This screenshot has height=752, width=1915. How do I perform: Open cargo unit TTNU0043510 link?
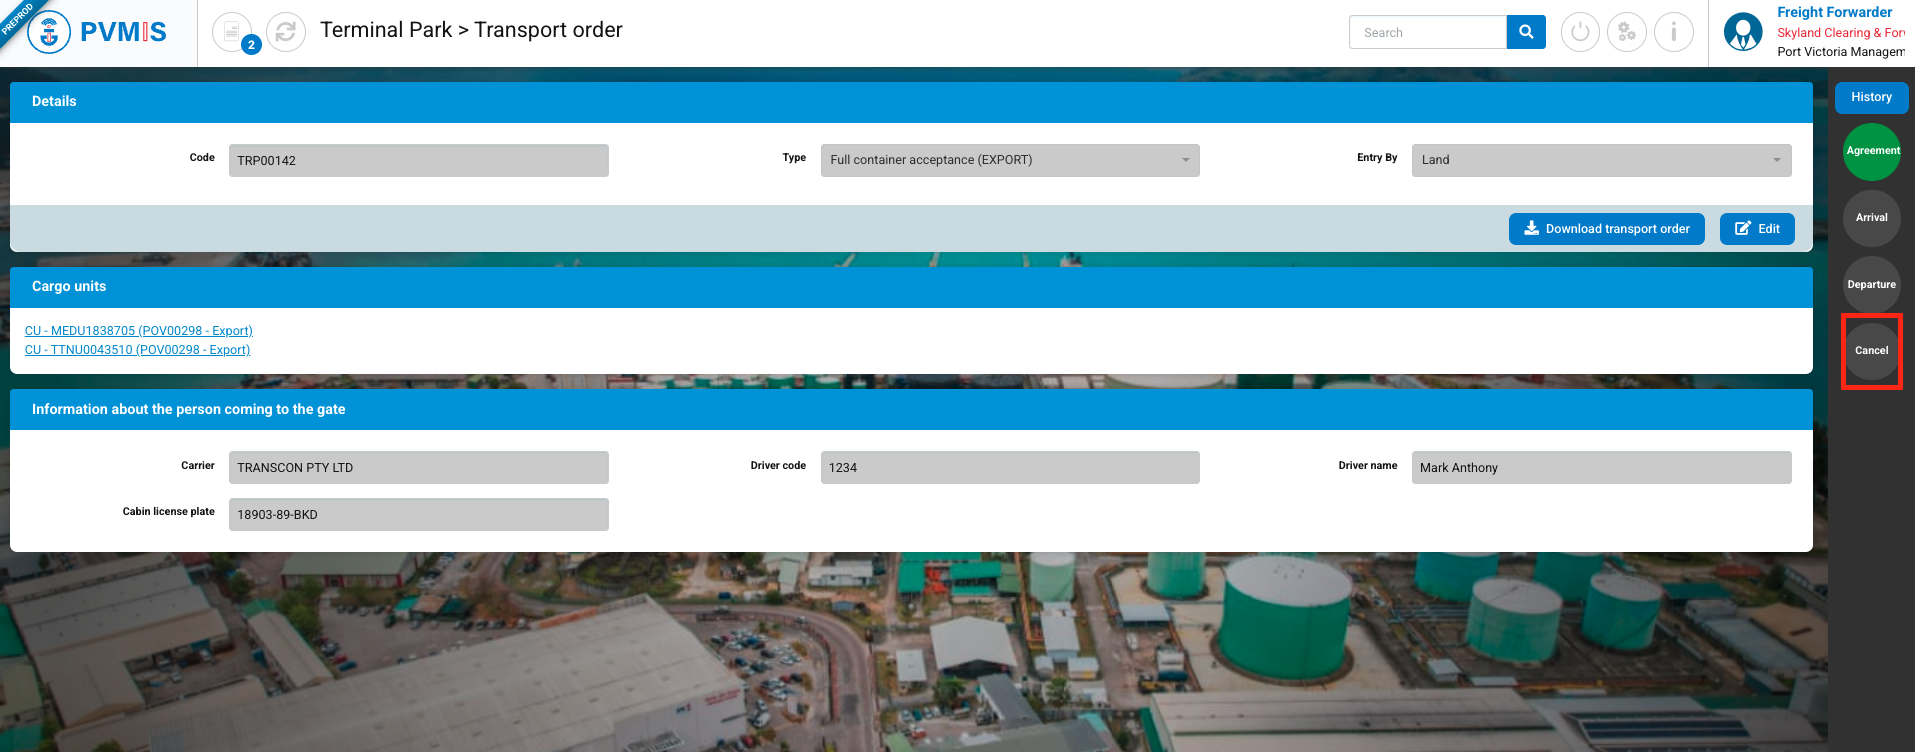[138, 350]
